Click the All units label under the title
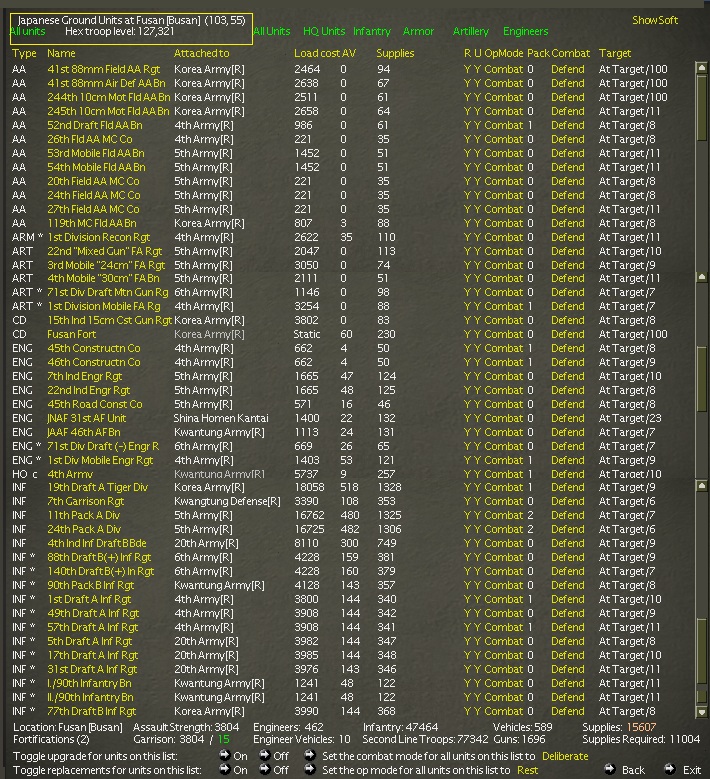The image size is (710, 779). [27, 31]
